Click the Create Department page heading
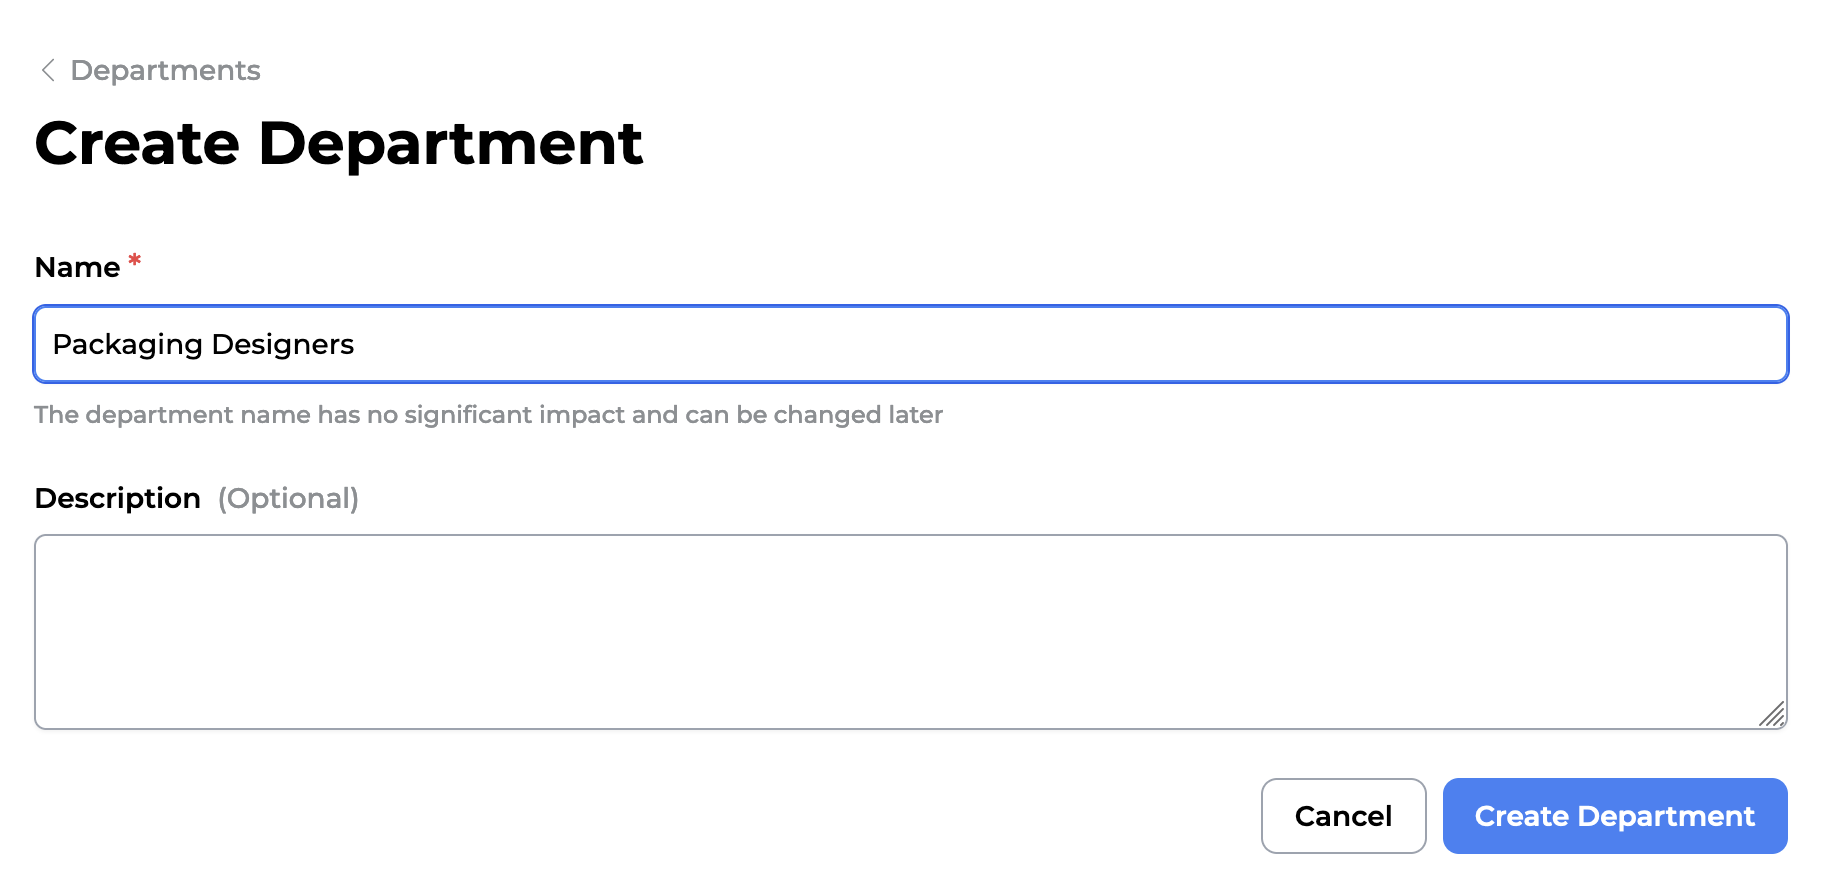Screen dimensions: 1830x876 (338, 143)
